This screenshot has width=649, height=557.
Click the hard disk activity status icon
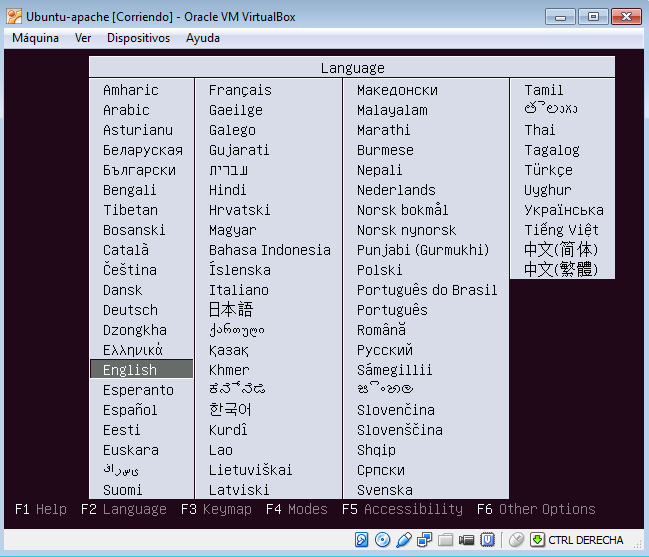(x=361, y=540)
